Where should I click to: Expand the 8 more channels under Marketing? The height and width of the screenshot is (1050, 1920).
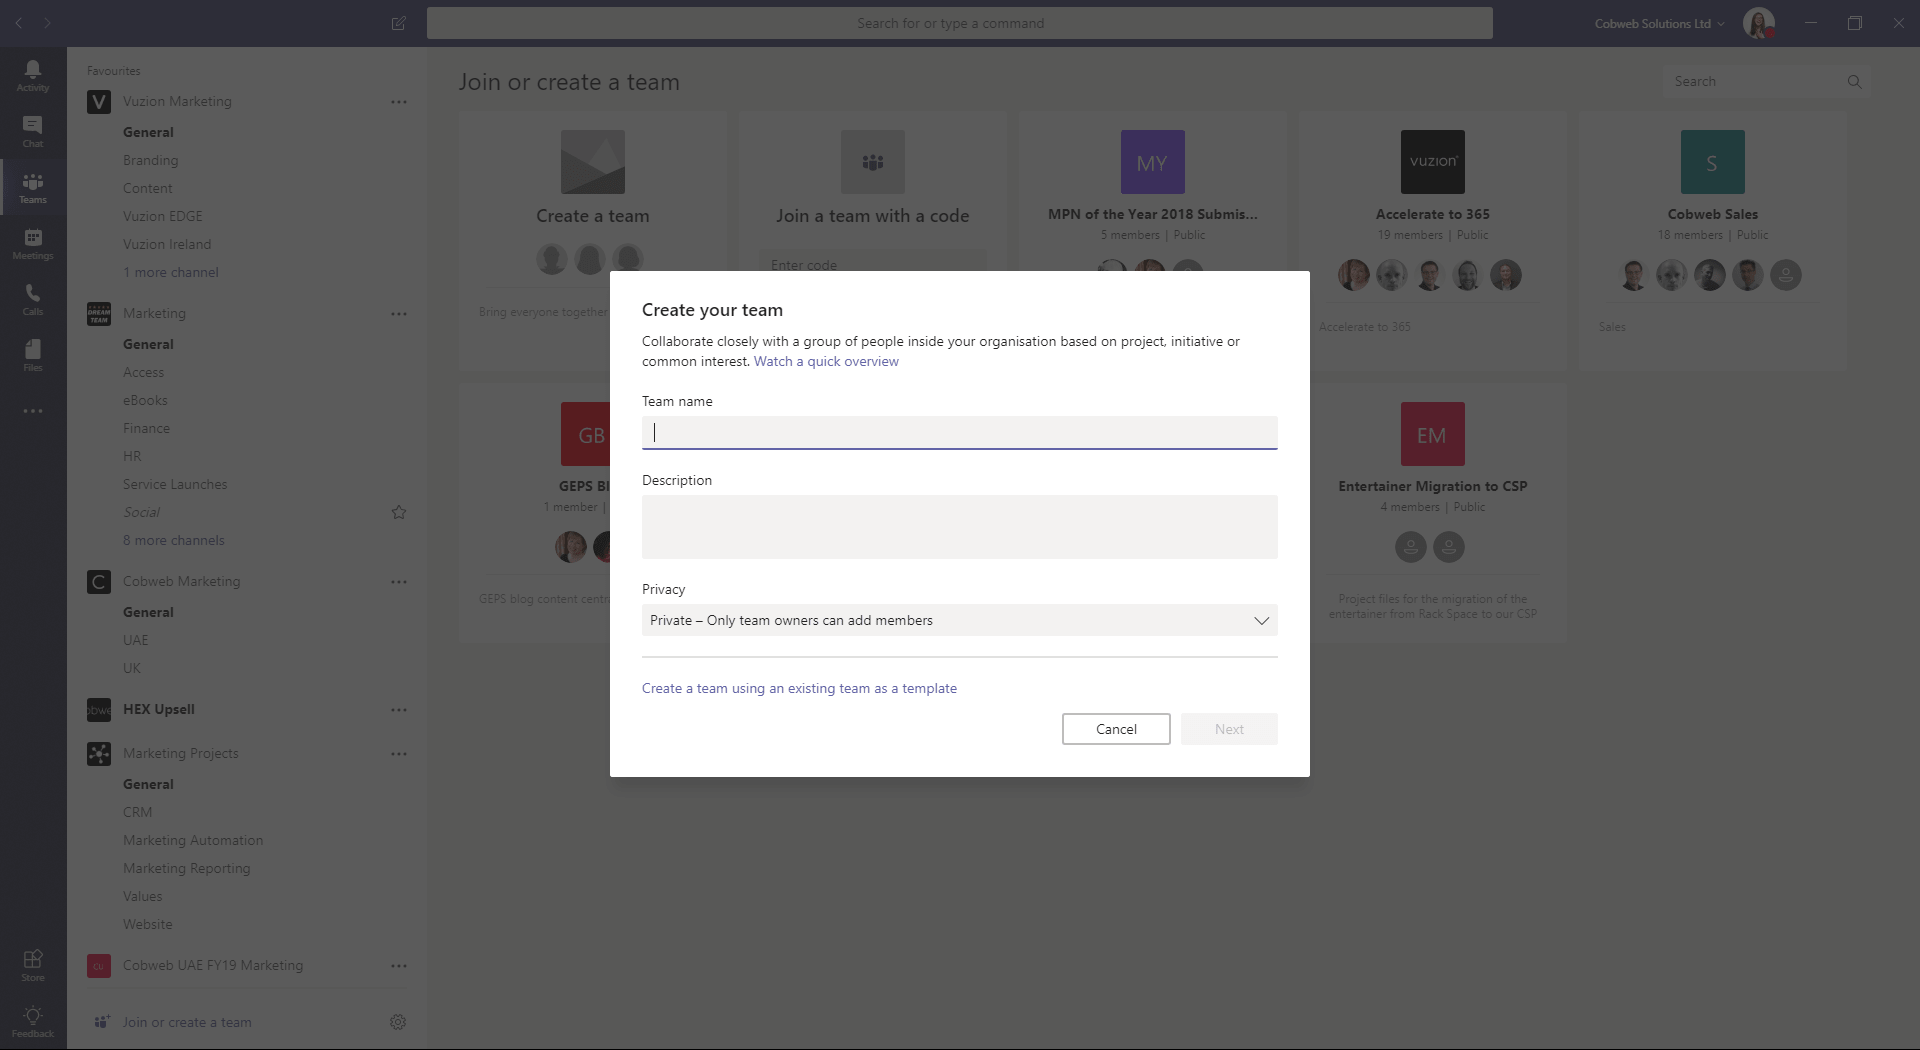(x=173, y=539)
